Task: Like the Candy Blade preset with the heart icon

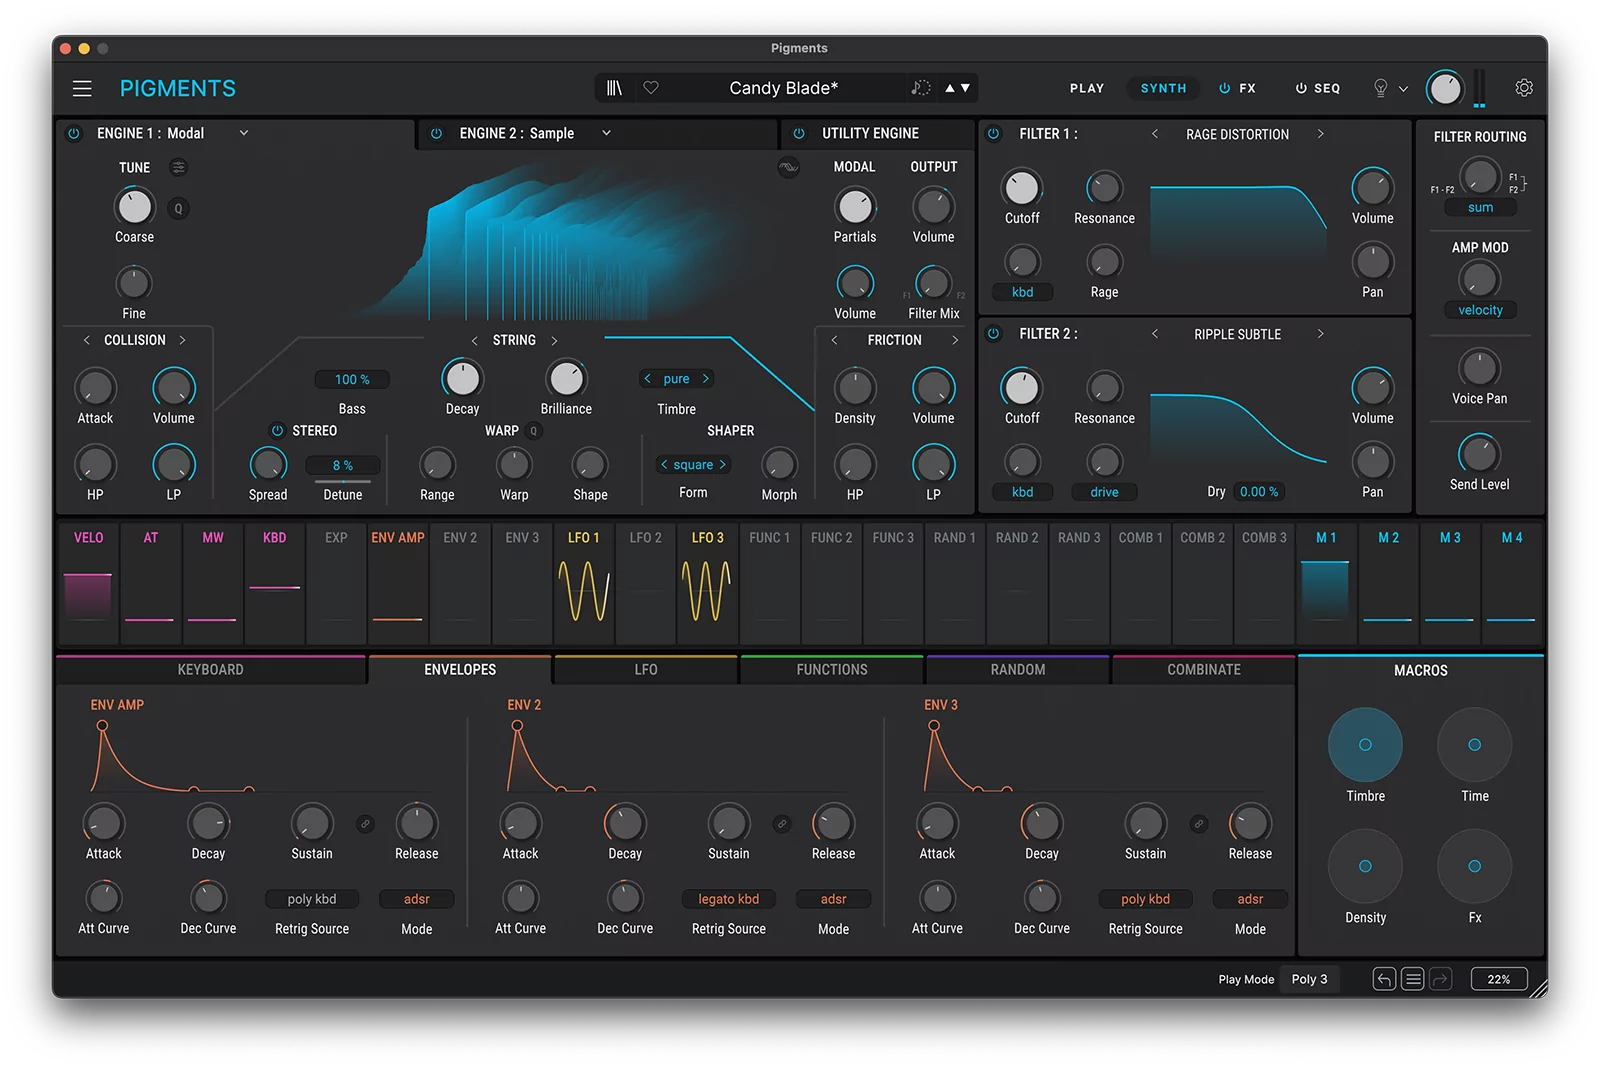Action: tap(651, 88)
